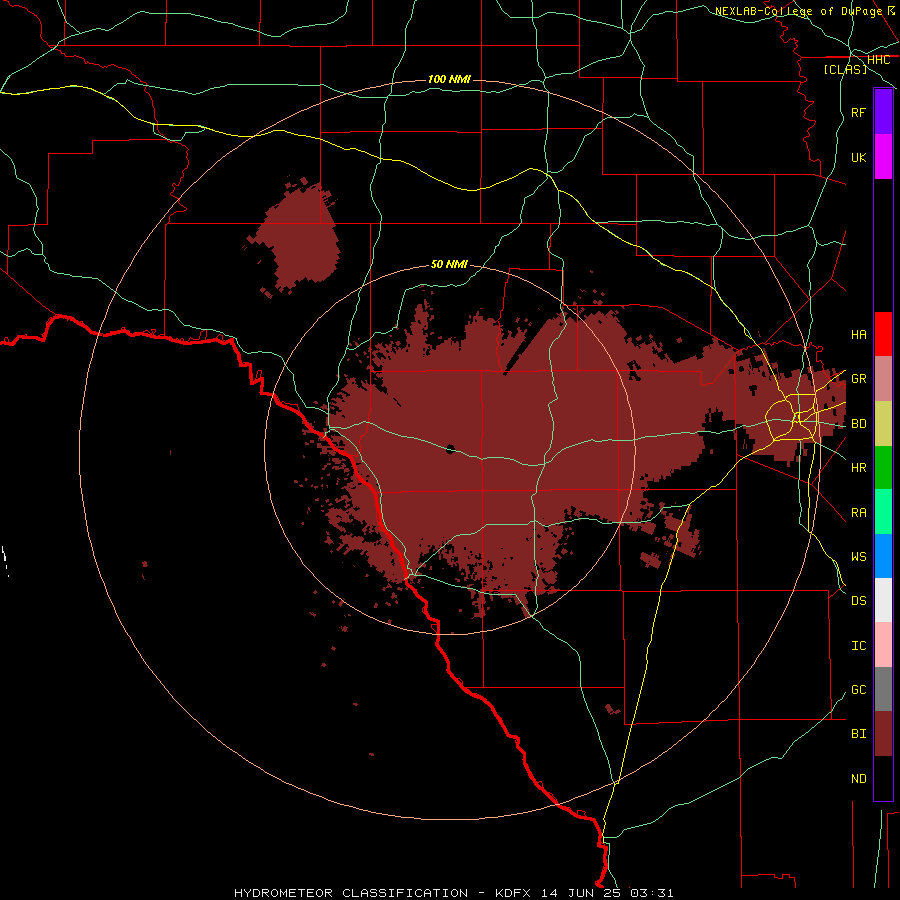Image resolution: width=900 pixels, height=900 pixels.
Task: Click the UK legend label
Action: pos(858,157)
